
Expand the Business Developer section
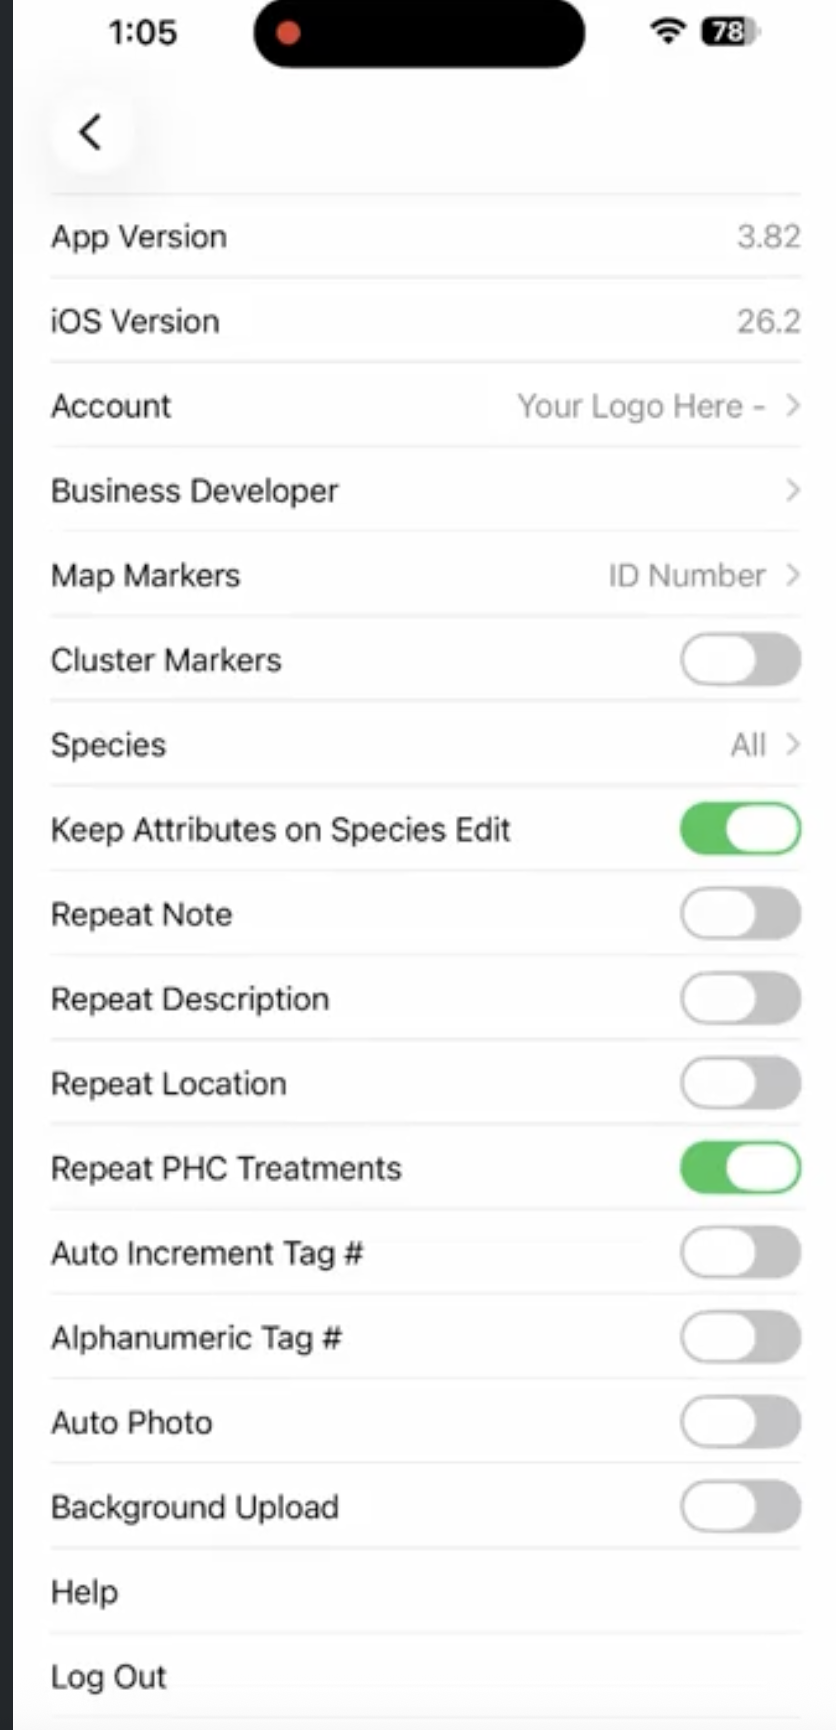(x=420, y=491)
